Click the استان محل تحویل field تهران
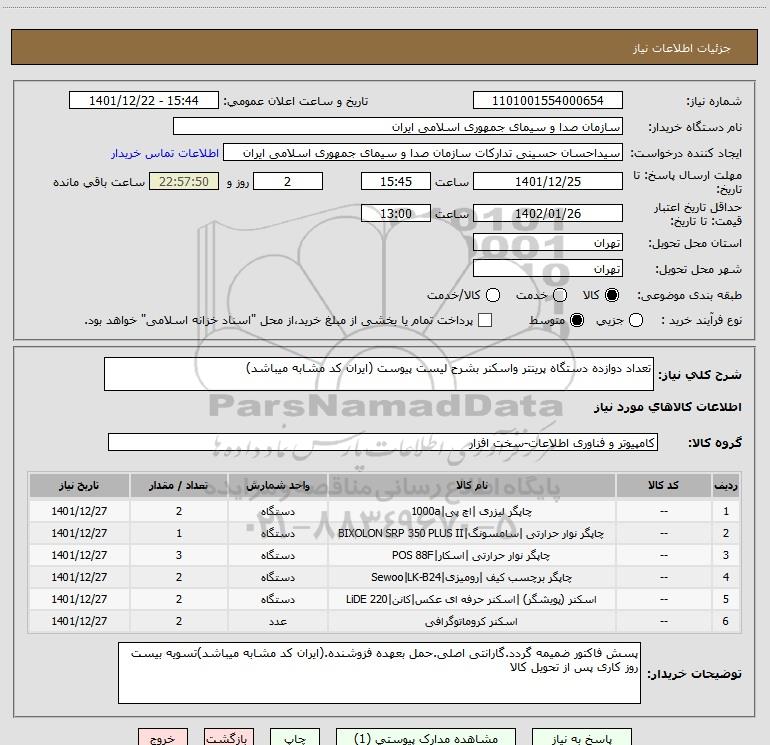This screenshot has width=770, height=745. click(548, 243)
